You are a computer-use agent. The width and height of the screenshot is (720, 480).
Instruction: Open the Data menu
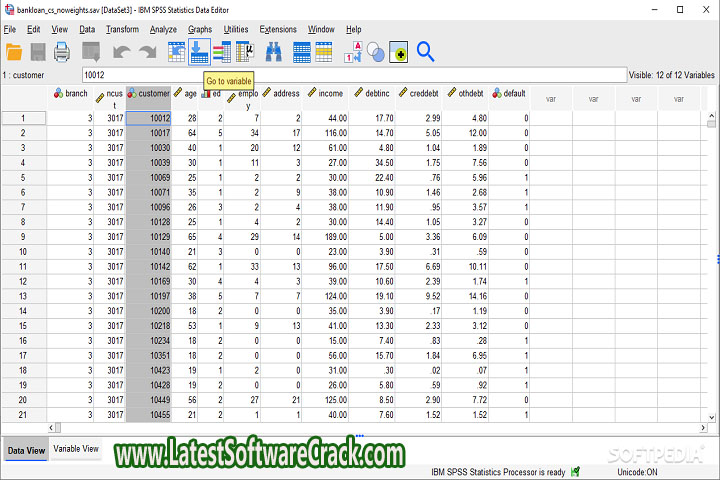87,29
